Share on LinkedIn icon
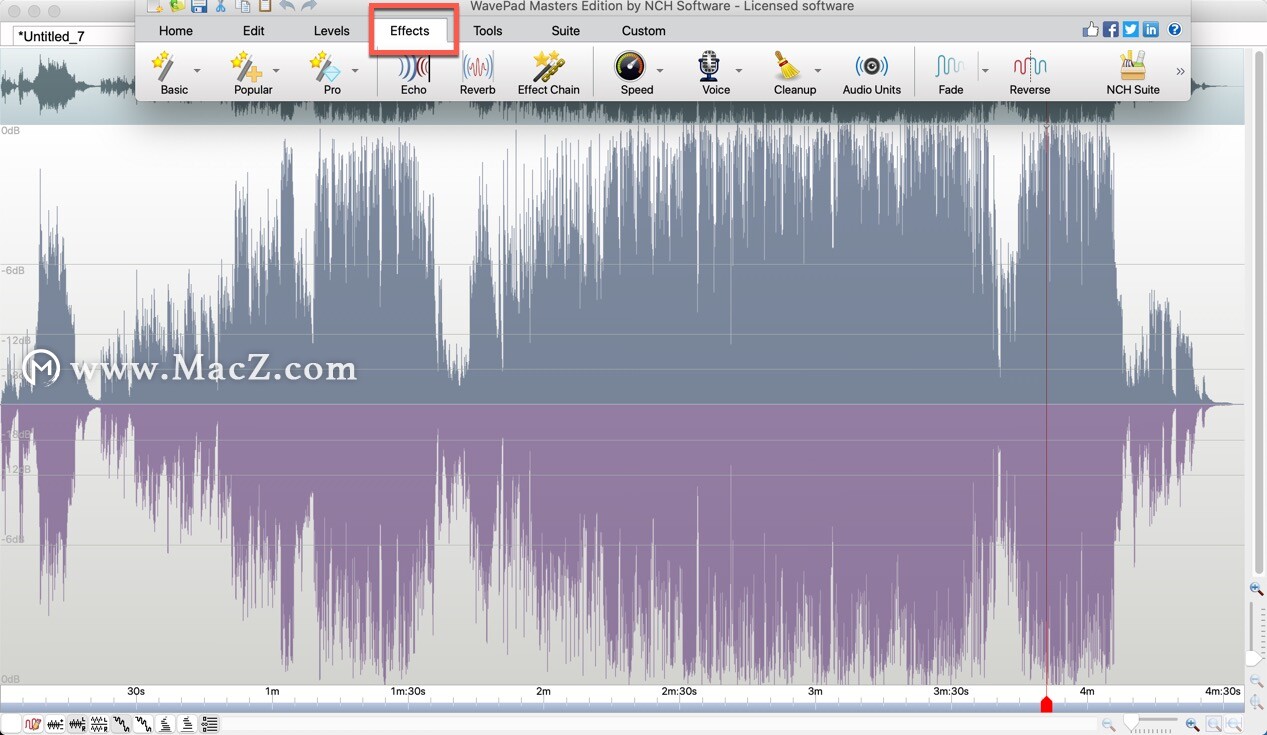Screen dimensions: 1267x735 point(1151,30)
